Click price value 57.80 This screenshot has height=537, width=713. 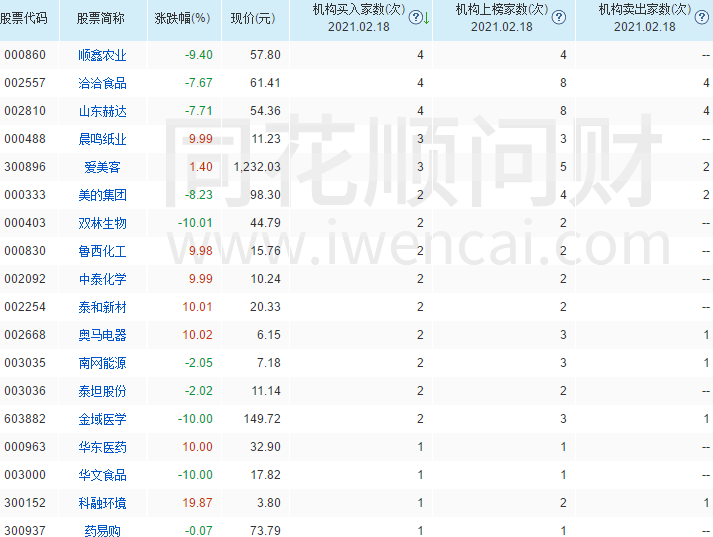pyautogui.click(x=265, y=55)
